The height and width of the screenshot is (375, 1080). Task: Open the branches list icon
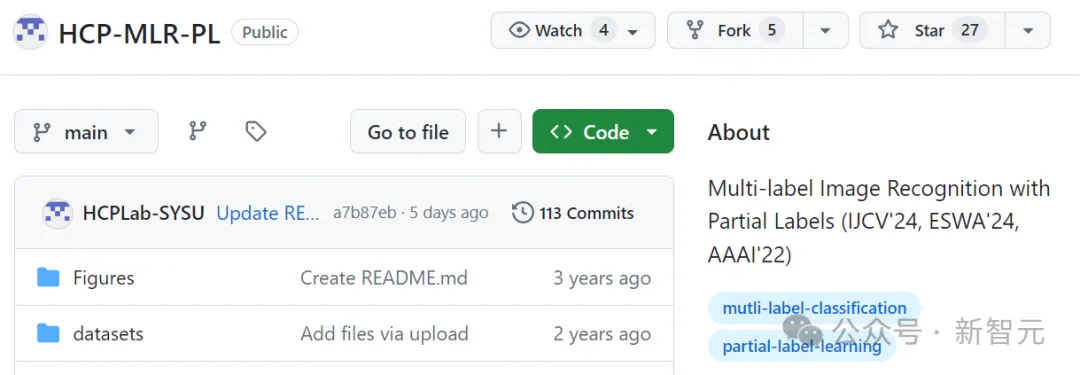(198, 131)
